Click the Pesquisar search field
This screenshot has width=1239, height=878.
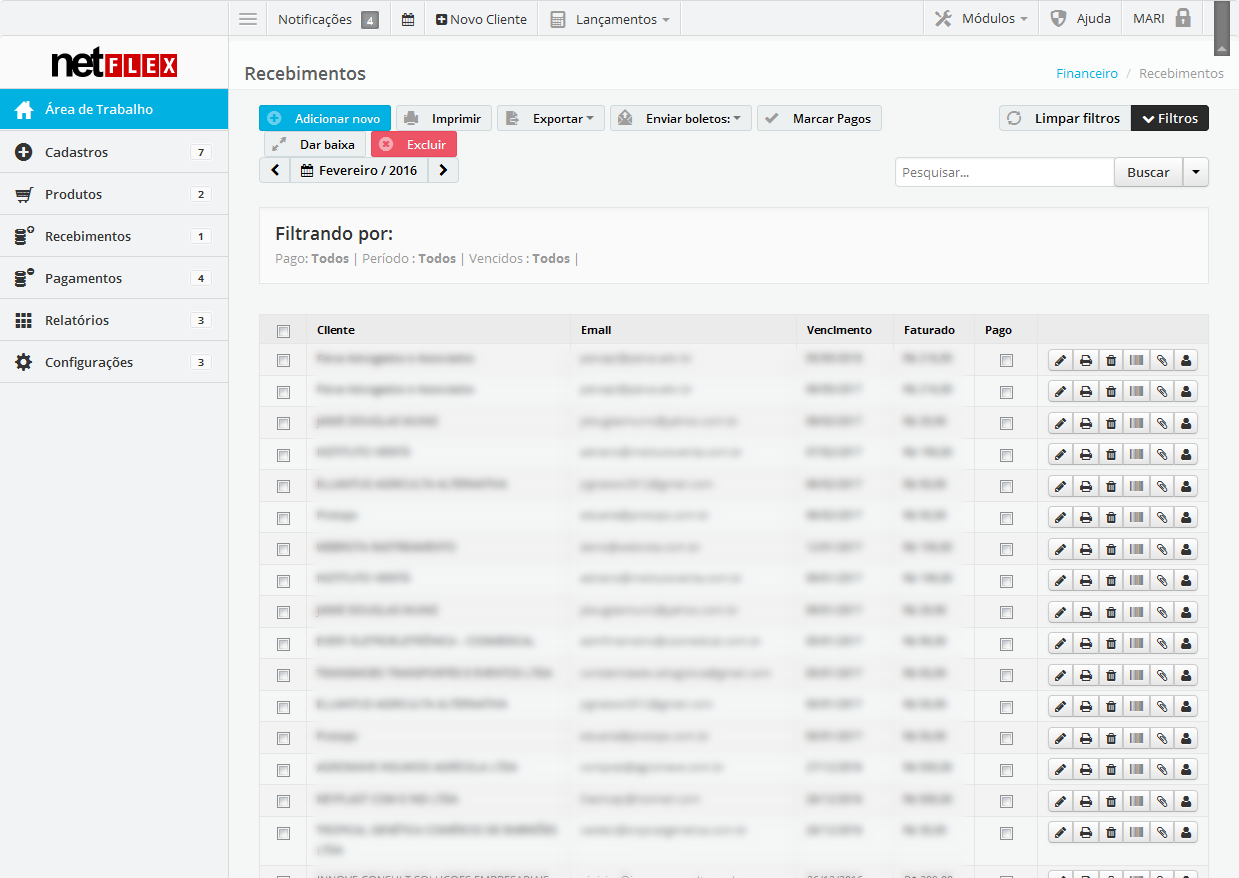point(1004,172)
